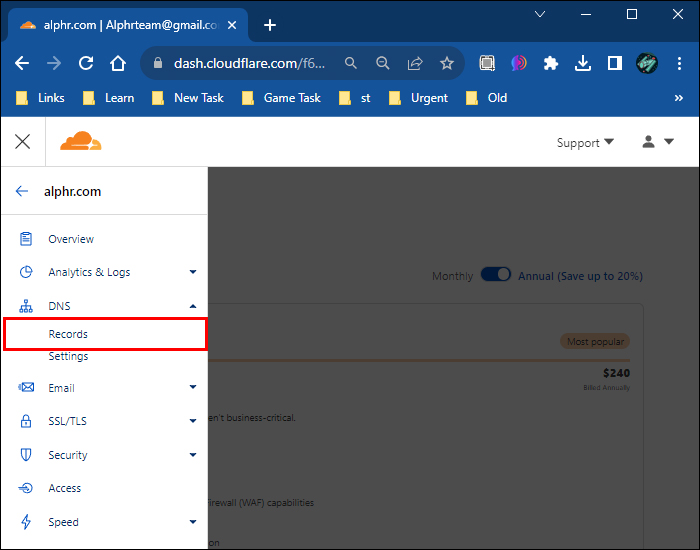The width and height of the screenshot is (700, 550).
Task: Open the Email menu item
Action: [x=62, y=388]
